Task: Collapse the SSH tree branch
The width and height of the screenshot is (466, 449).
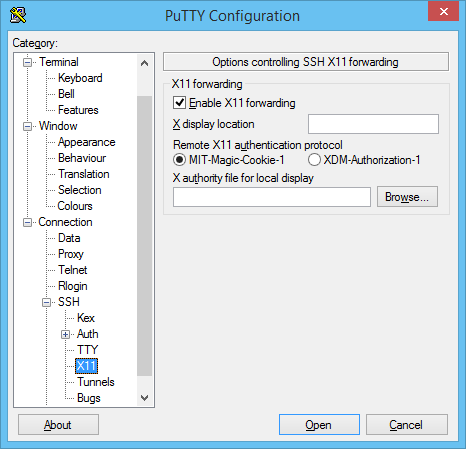Action: pyautogui.click(x=46, y=302)
